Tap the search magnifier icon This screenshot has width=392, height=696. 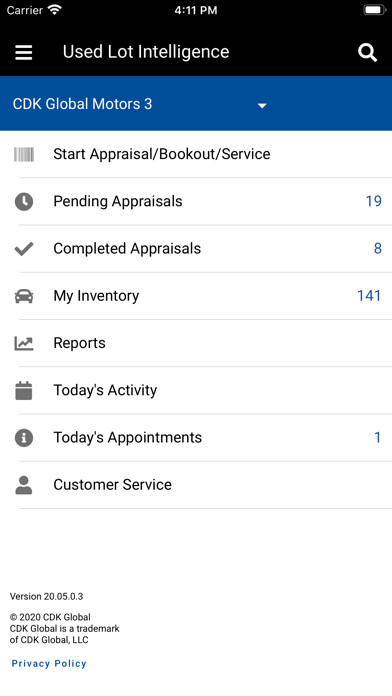[x=368, y=53]
